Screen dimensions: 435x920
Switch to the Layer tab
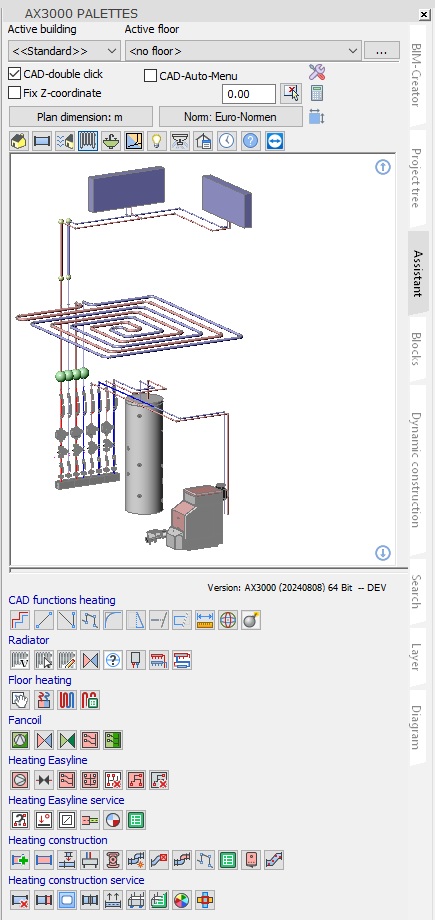pyautogui.click(x=416, y=657)
